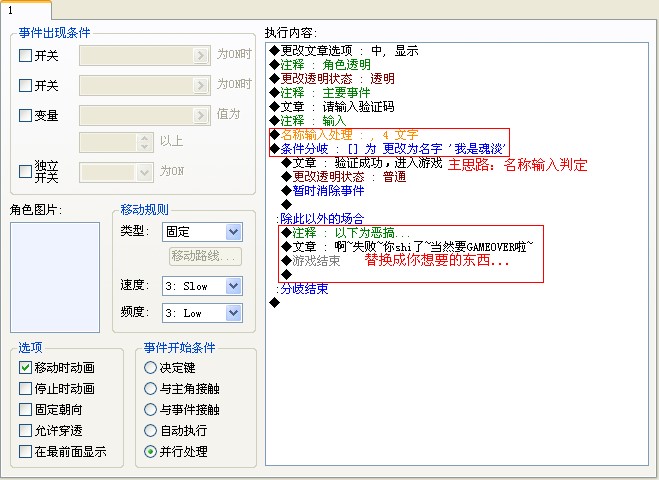This screenshot has width=659, height=480.
Task: Select the 更改文章选项 command line
Action: tap(344, 51)
